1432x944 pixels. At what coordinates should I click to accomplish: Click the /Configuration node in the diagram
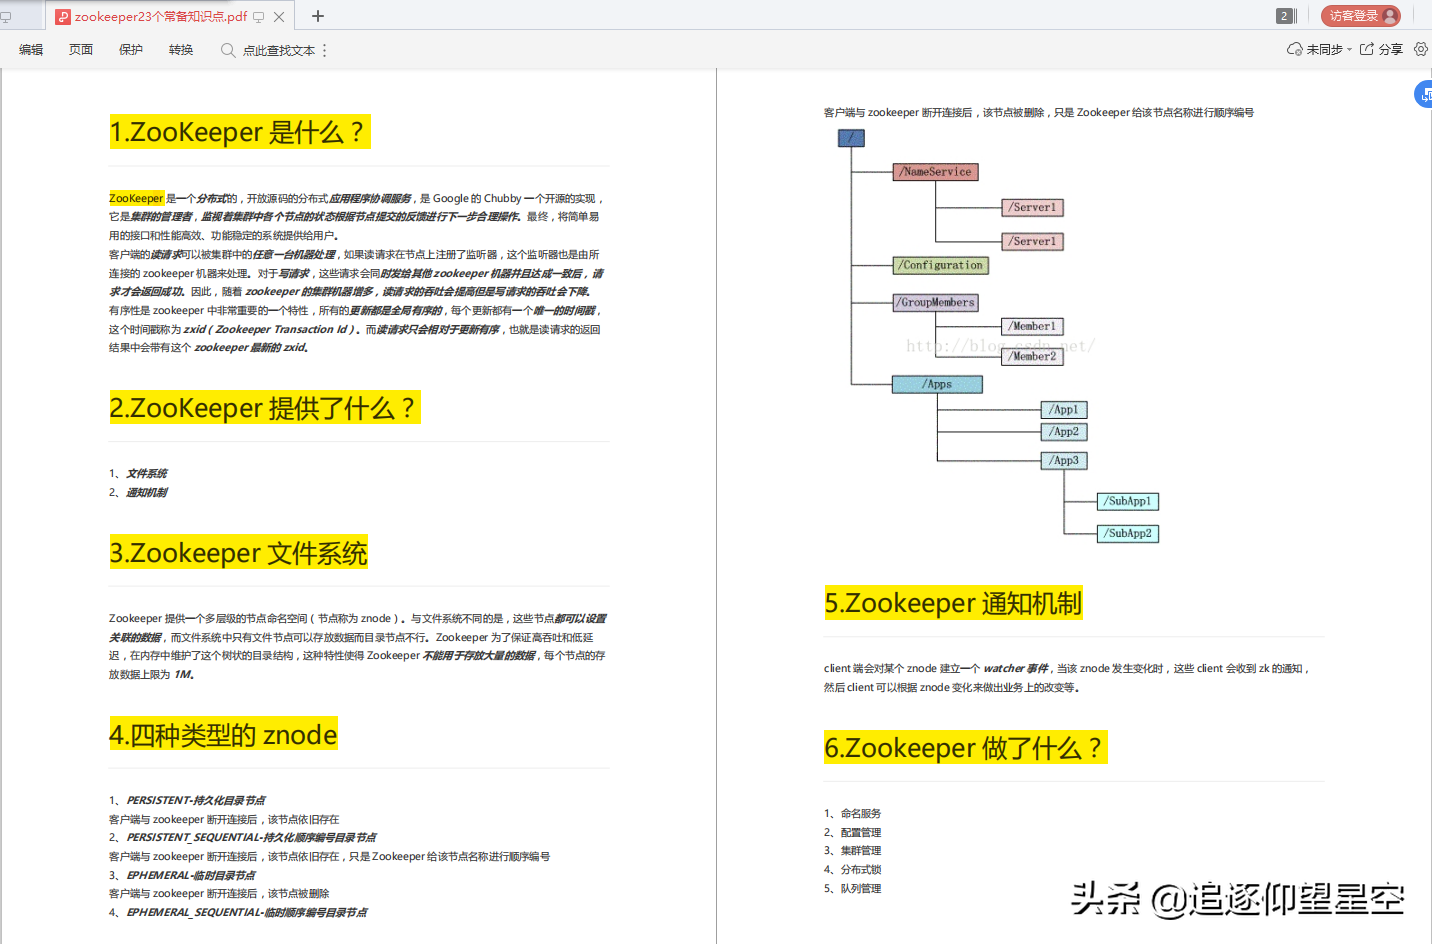coord(941,265)
